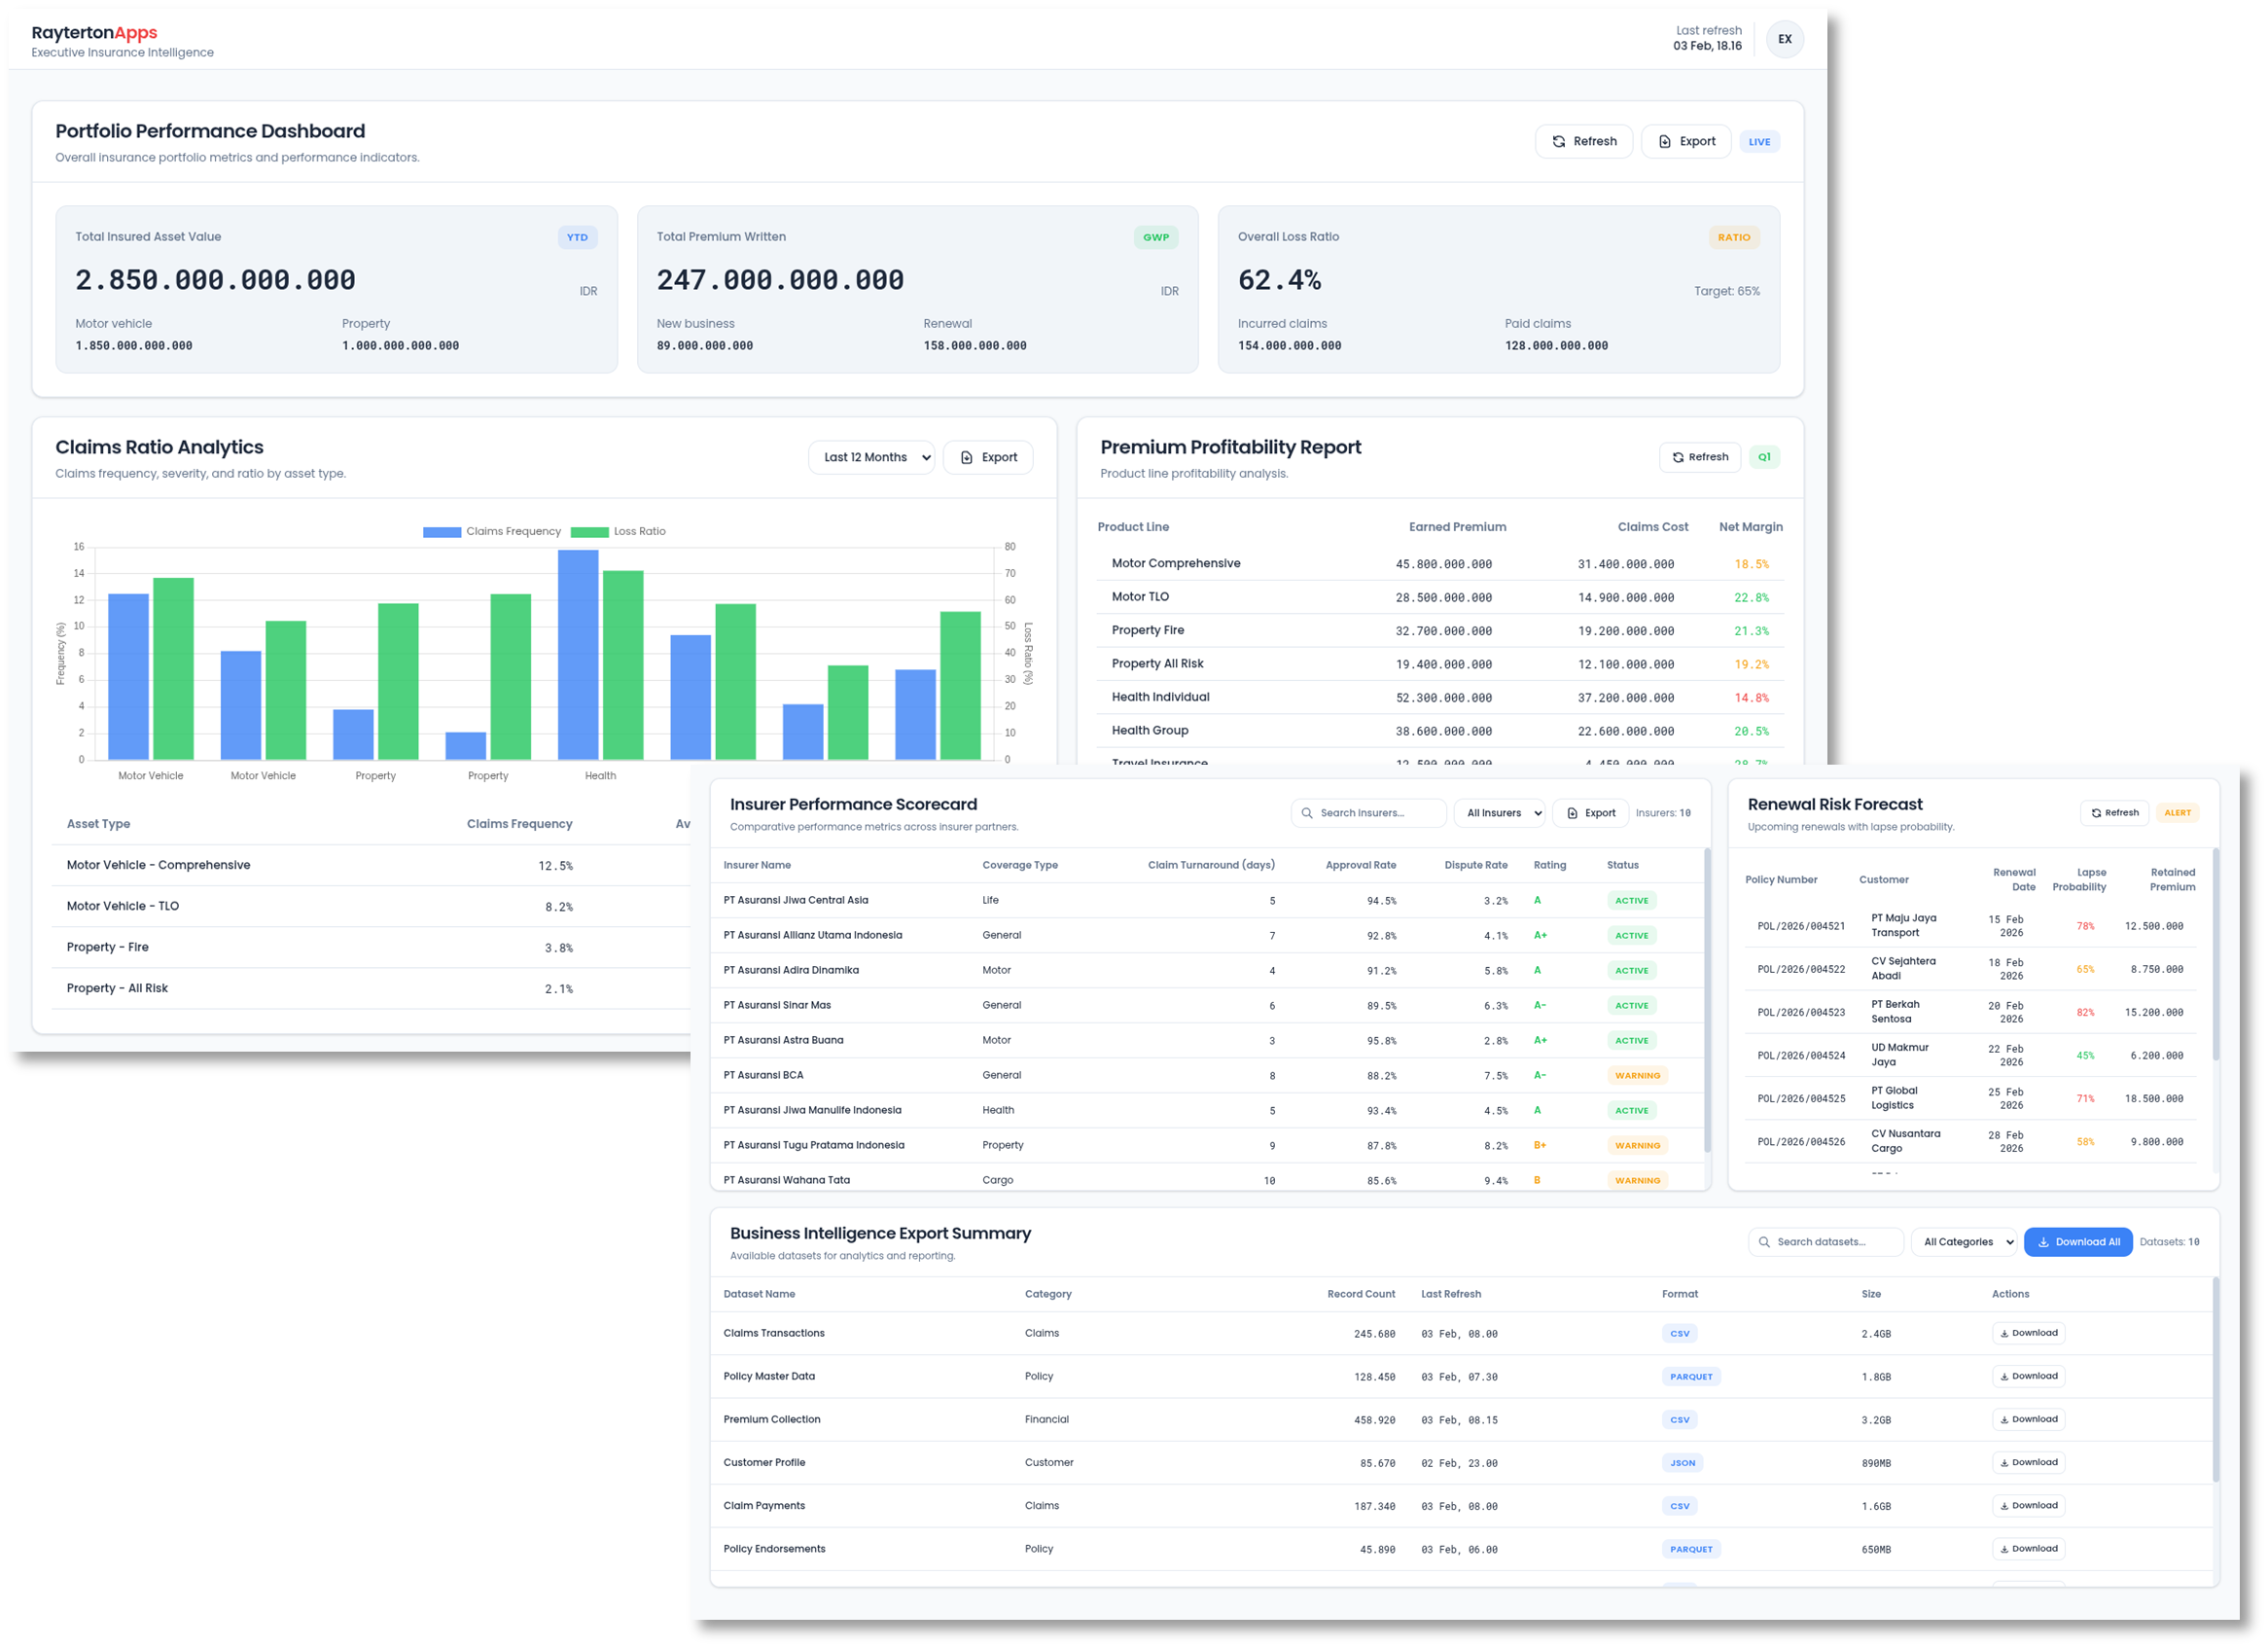Click the 78% lapse probability for PT Maju Jaya Transport
The width and height of the screenshot is (2268, 1648).
pos(2085,925)
